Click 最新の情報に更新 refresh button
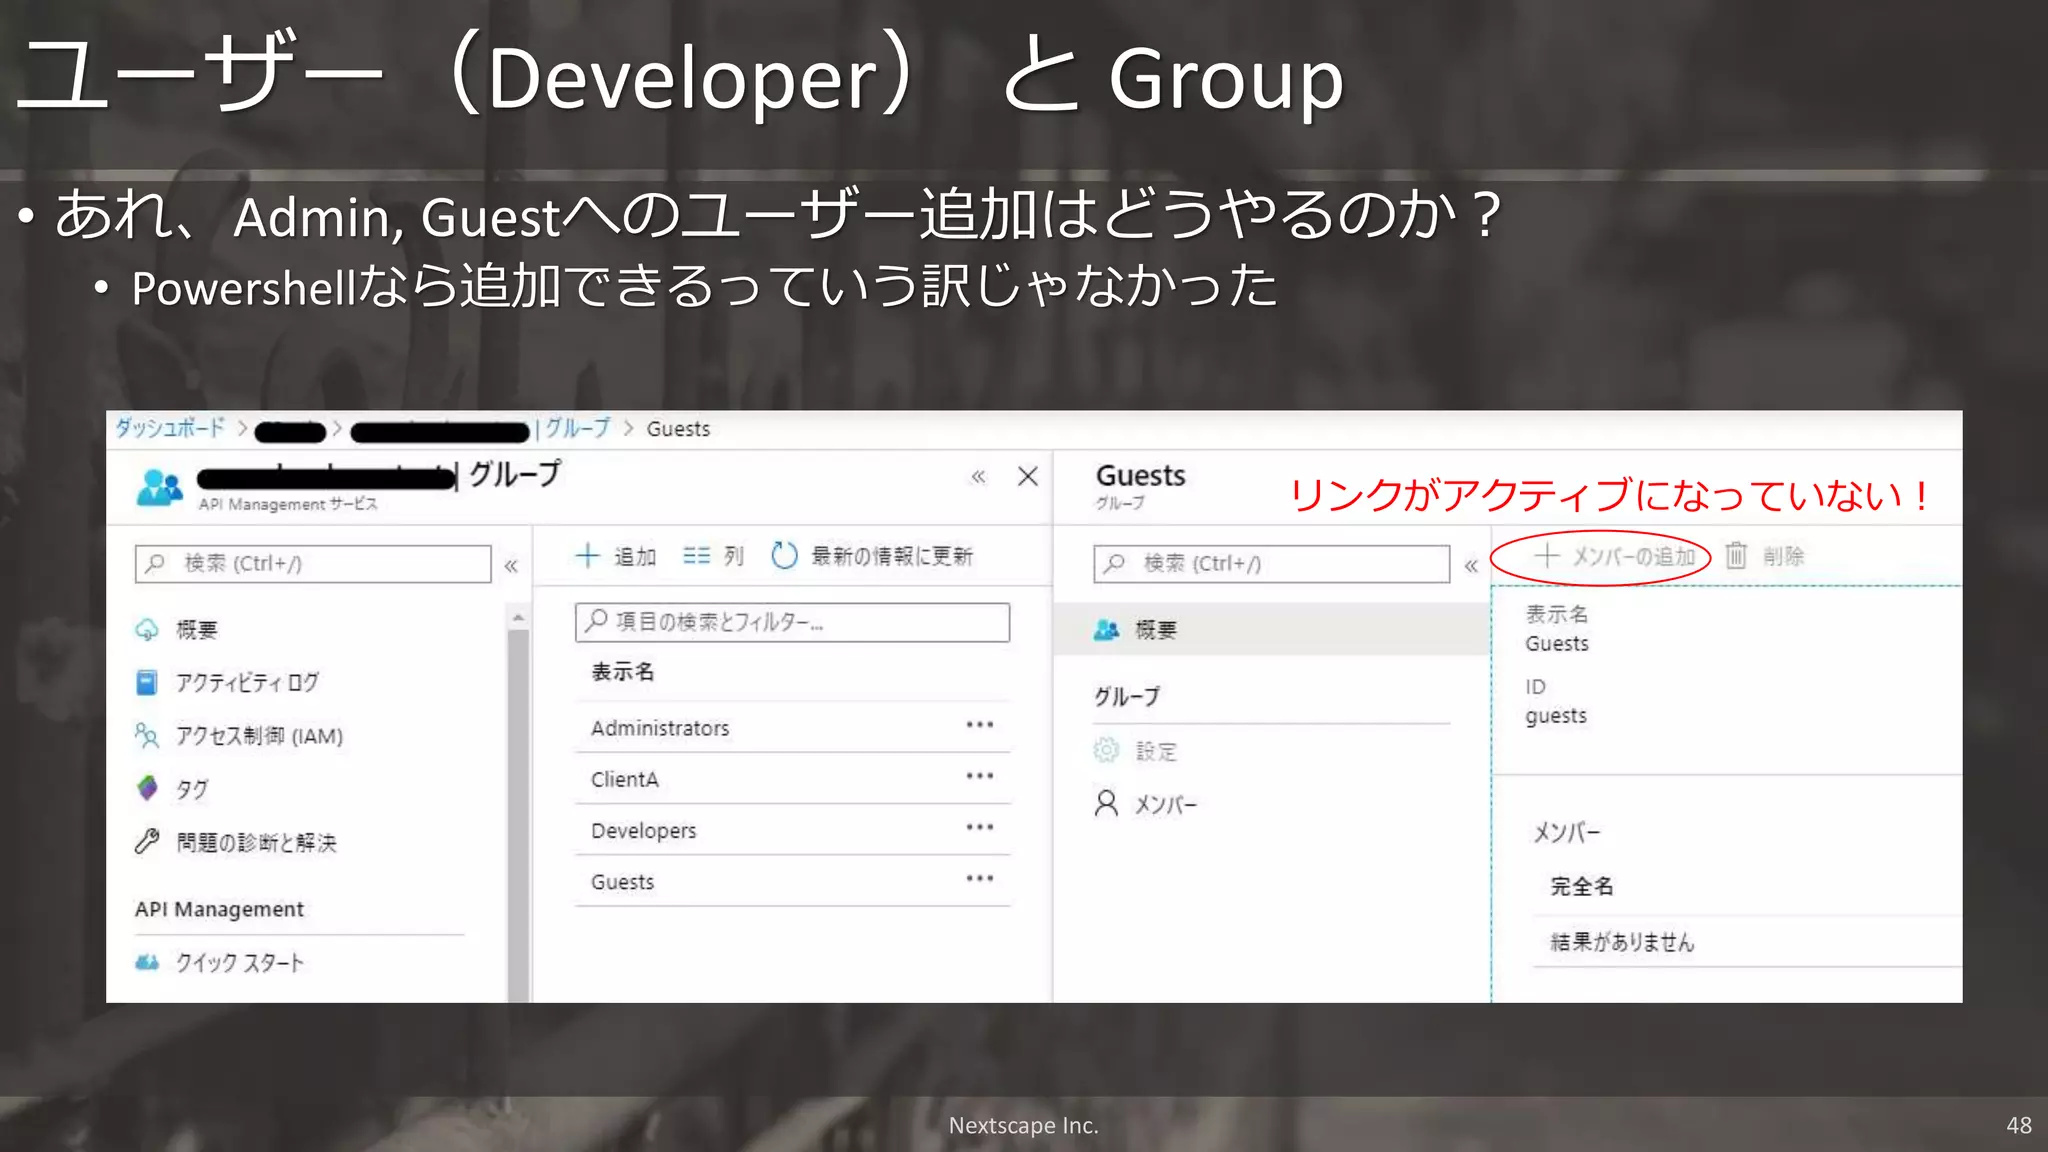2048x1152 pixels. 872,555
